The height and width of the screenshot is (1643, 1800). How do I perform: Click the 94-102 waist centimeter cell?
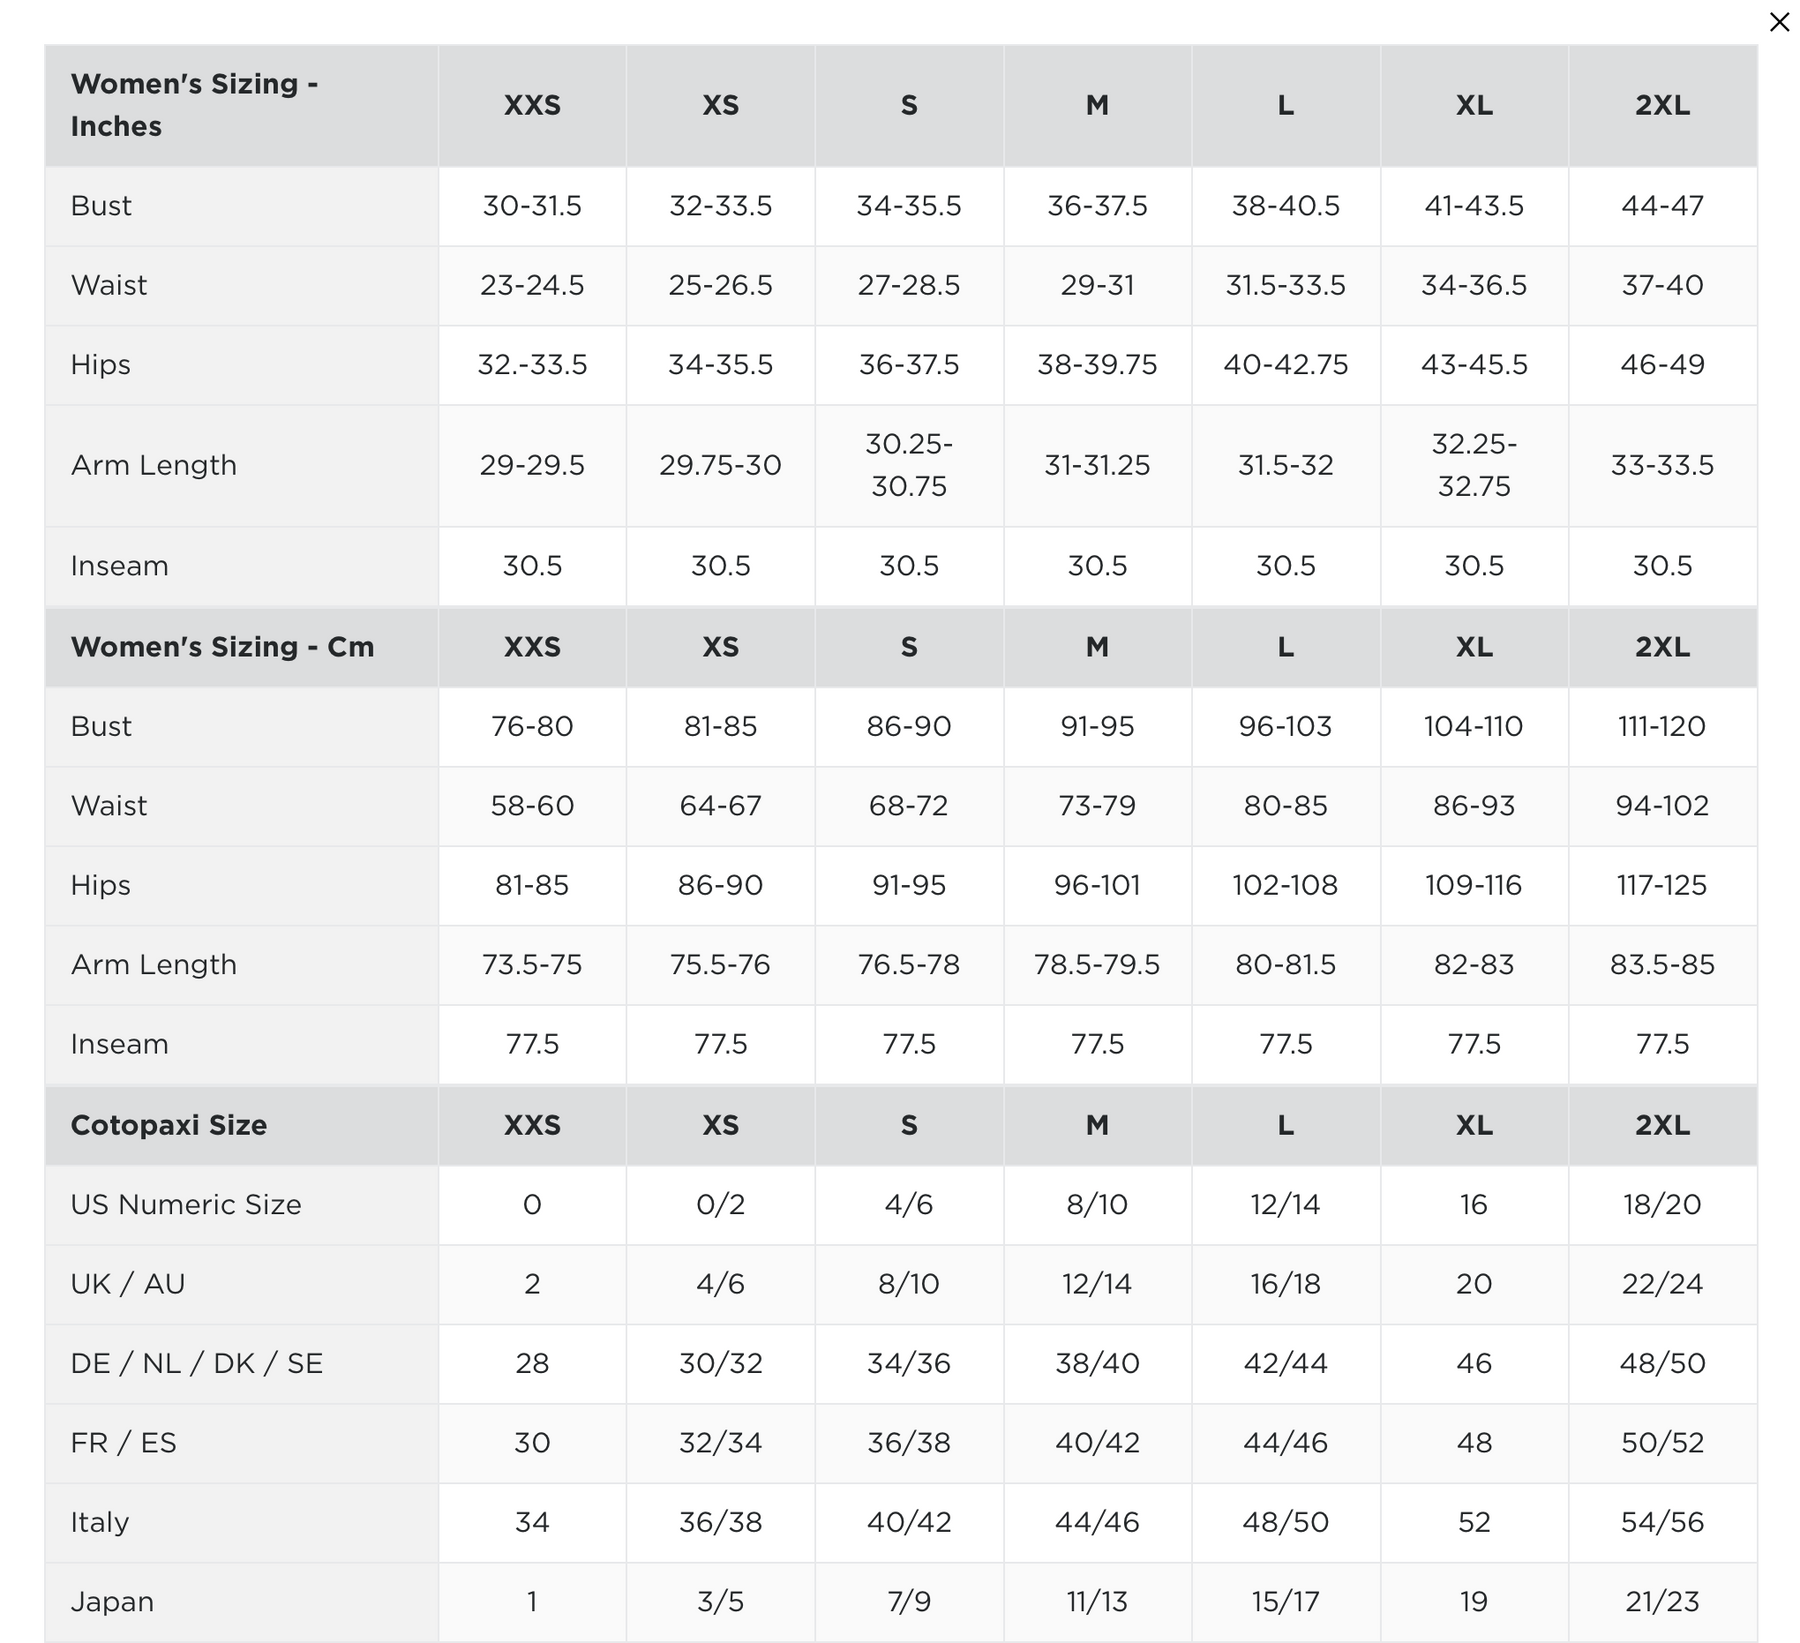tap(1662, 806)
